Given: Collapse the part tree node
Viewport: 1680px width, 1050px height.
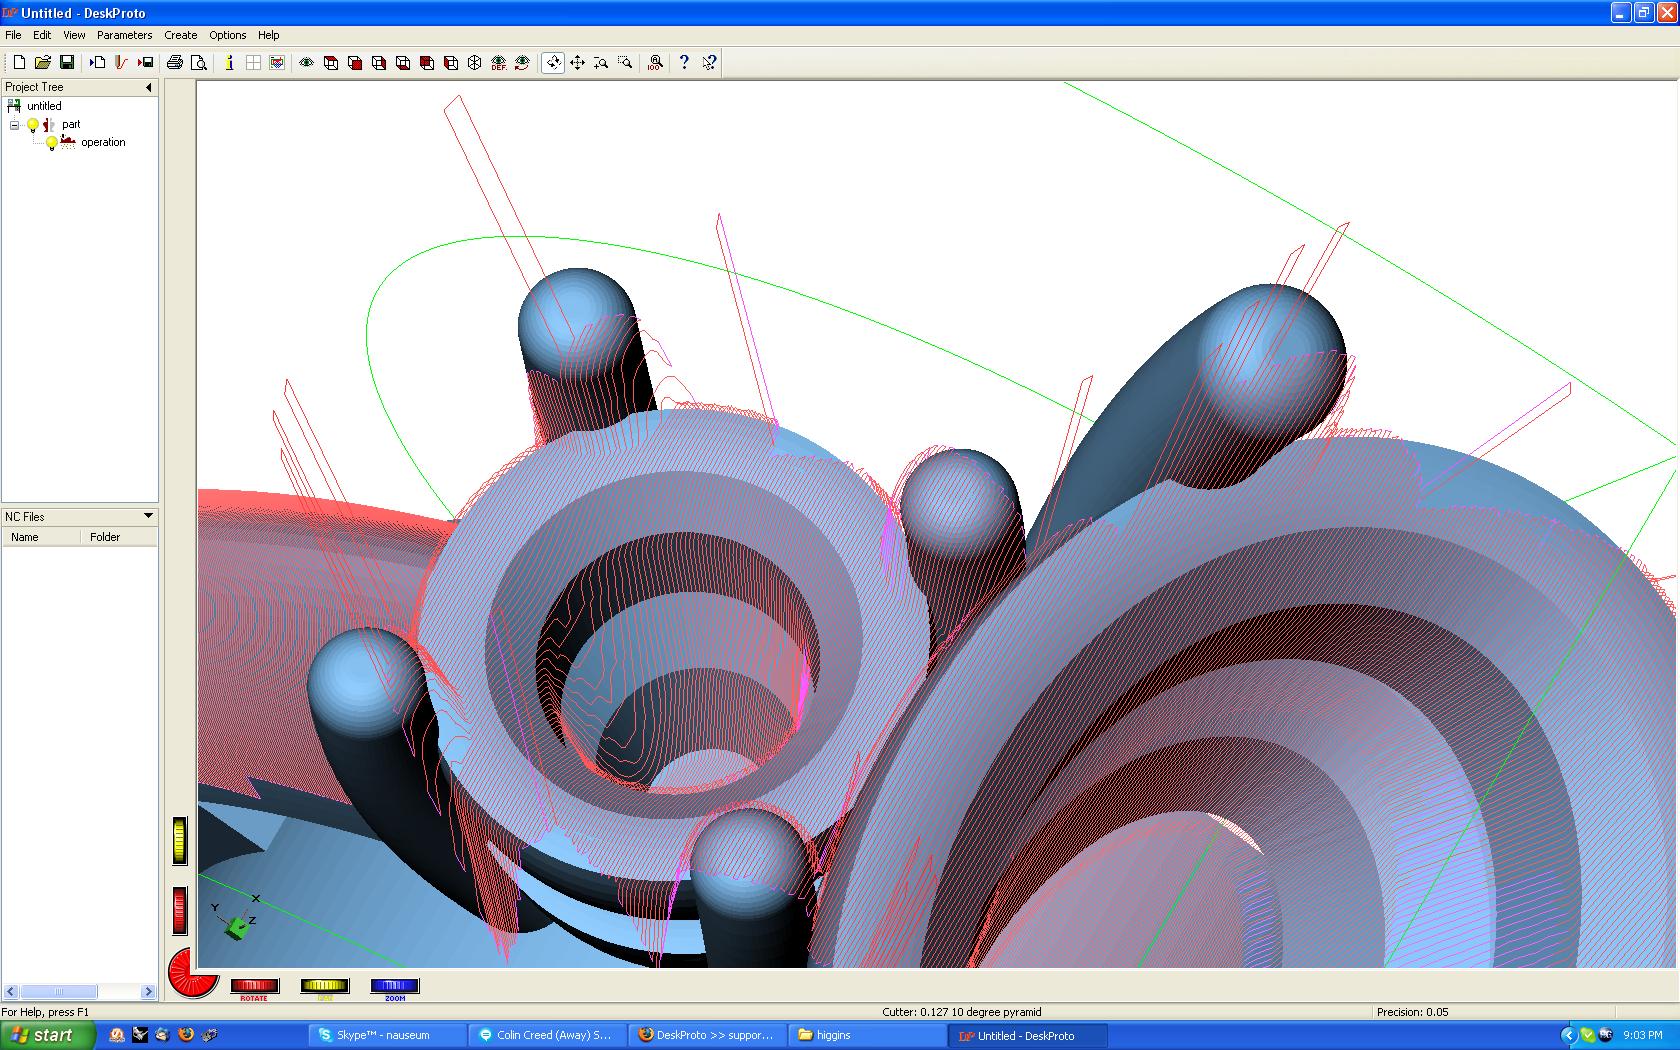Looking at the screenshot, I should tap(15, 125).
